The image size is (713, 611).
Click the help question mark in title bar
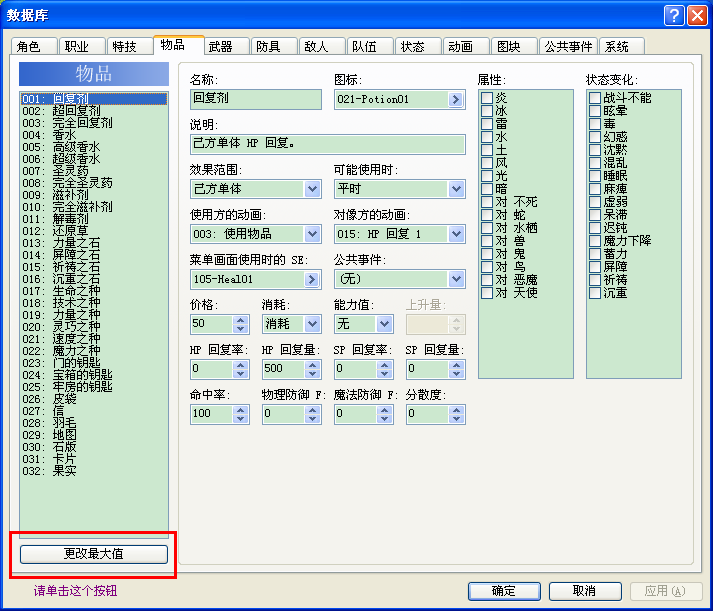click(x=674, y=15)
